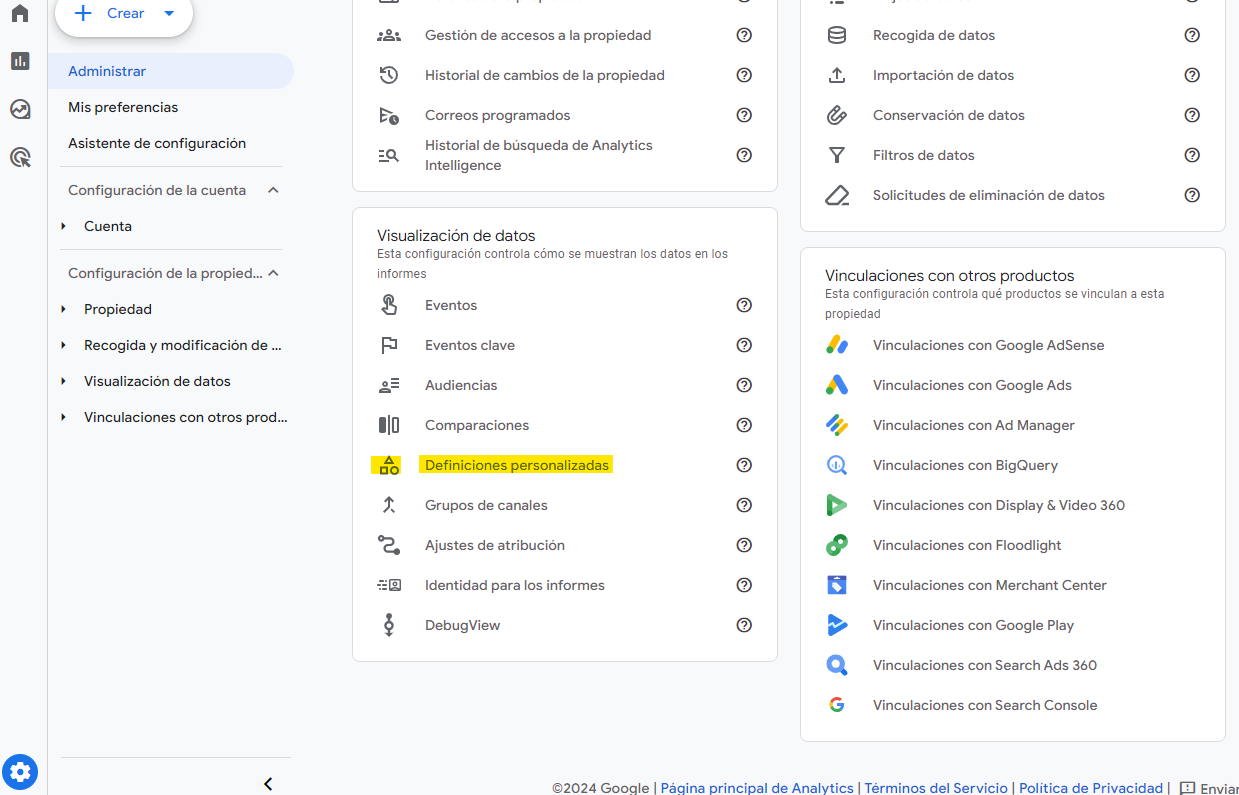Open help for Filtros de datos
1239x795 pixels.
click(1192, 155)
